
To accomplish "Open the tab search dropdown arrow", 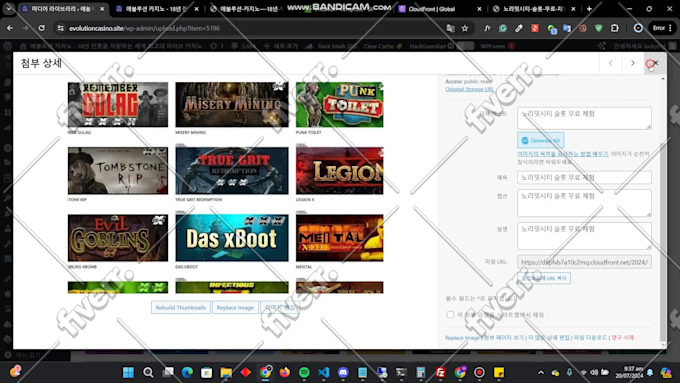I will (9, 9).
